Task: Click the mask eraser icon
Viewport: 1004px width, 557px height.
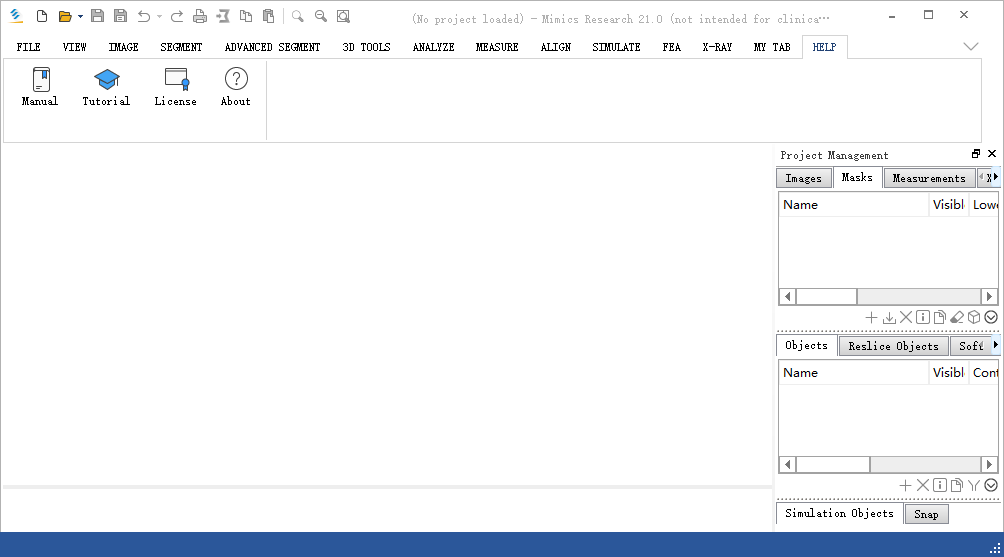Action: [957, 318]
